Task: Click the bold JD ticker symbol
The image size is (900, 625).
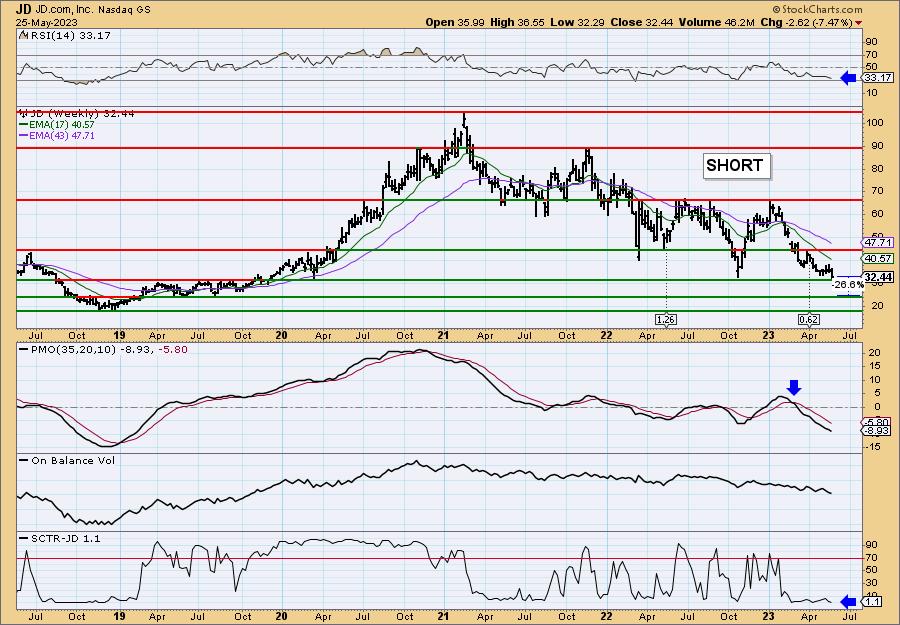Action: 23,9
